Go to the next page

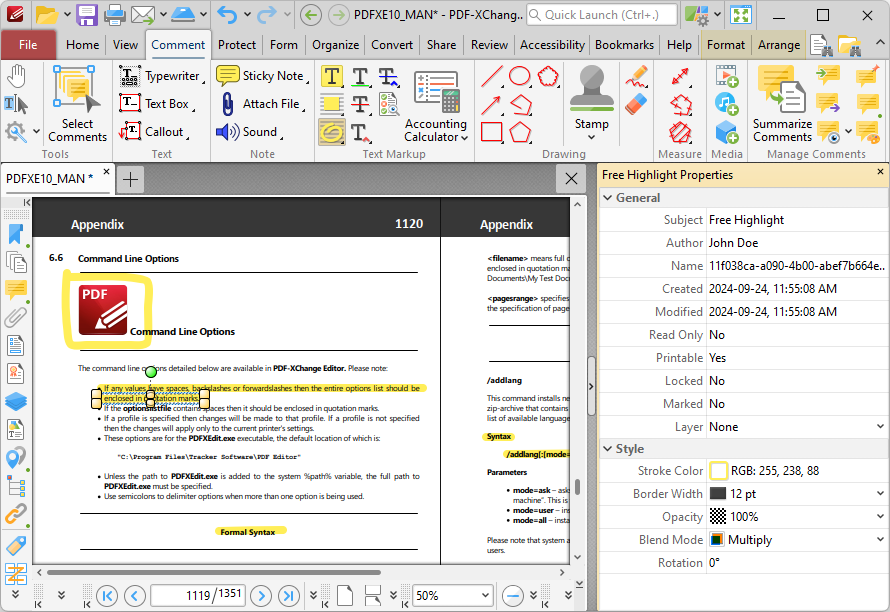(261, 596)
